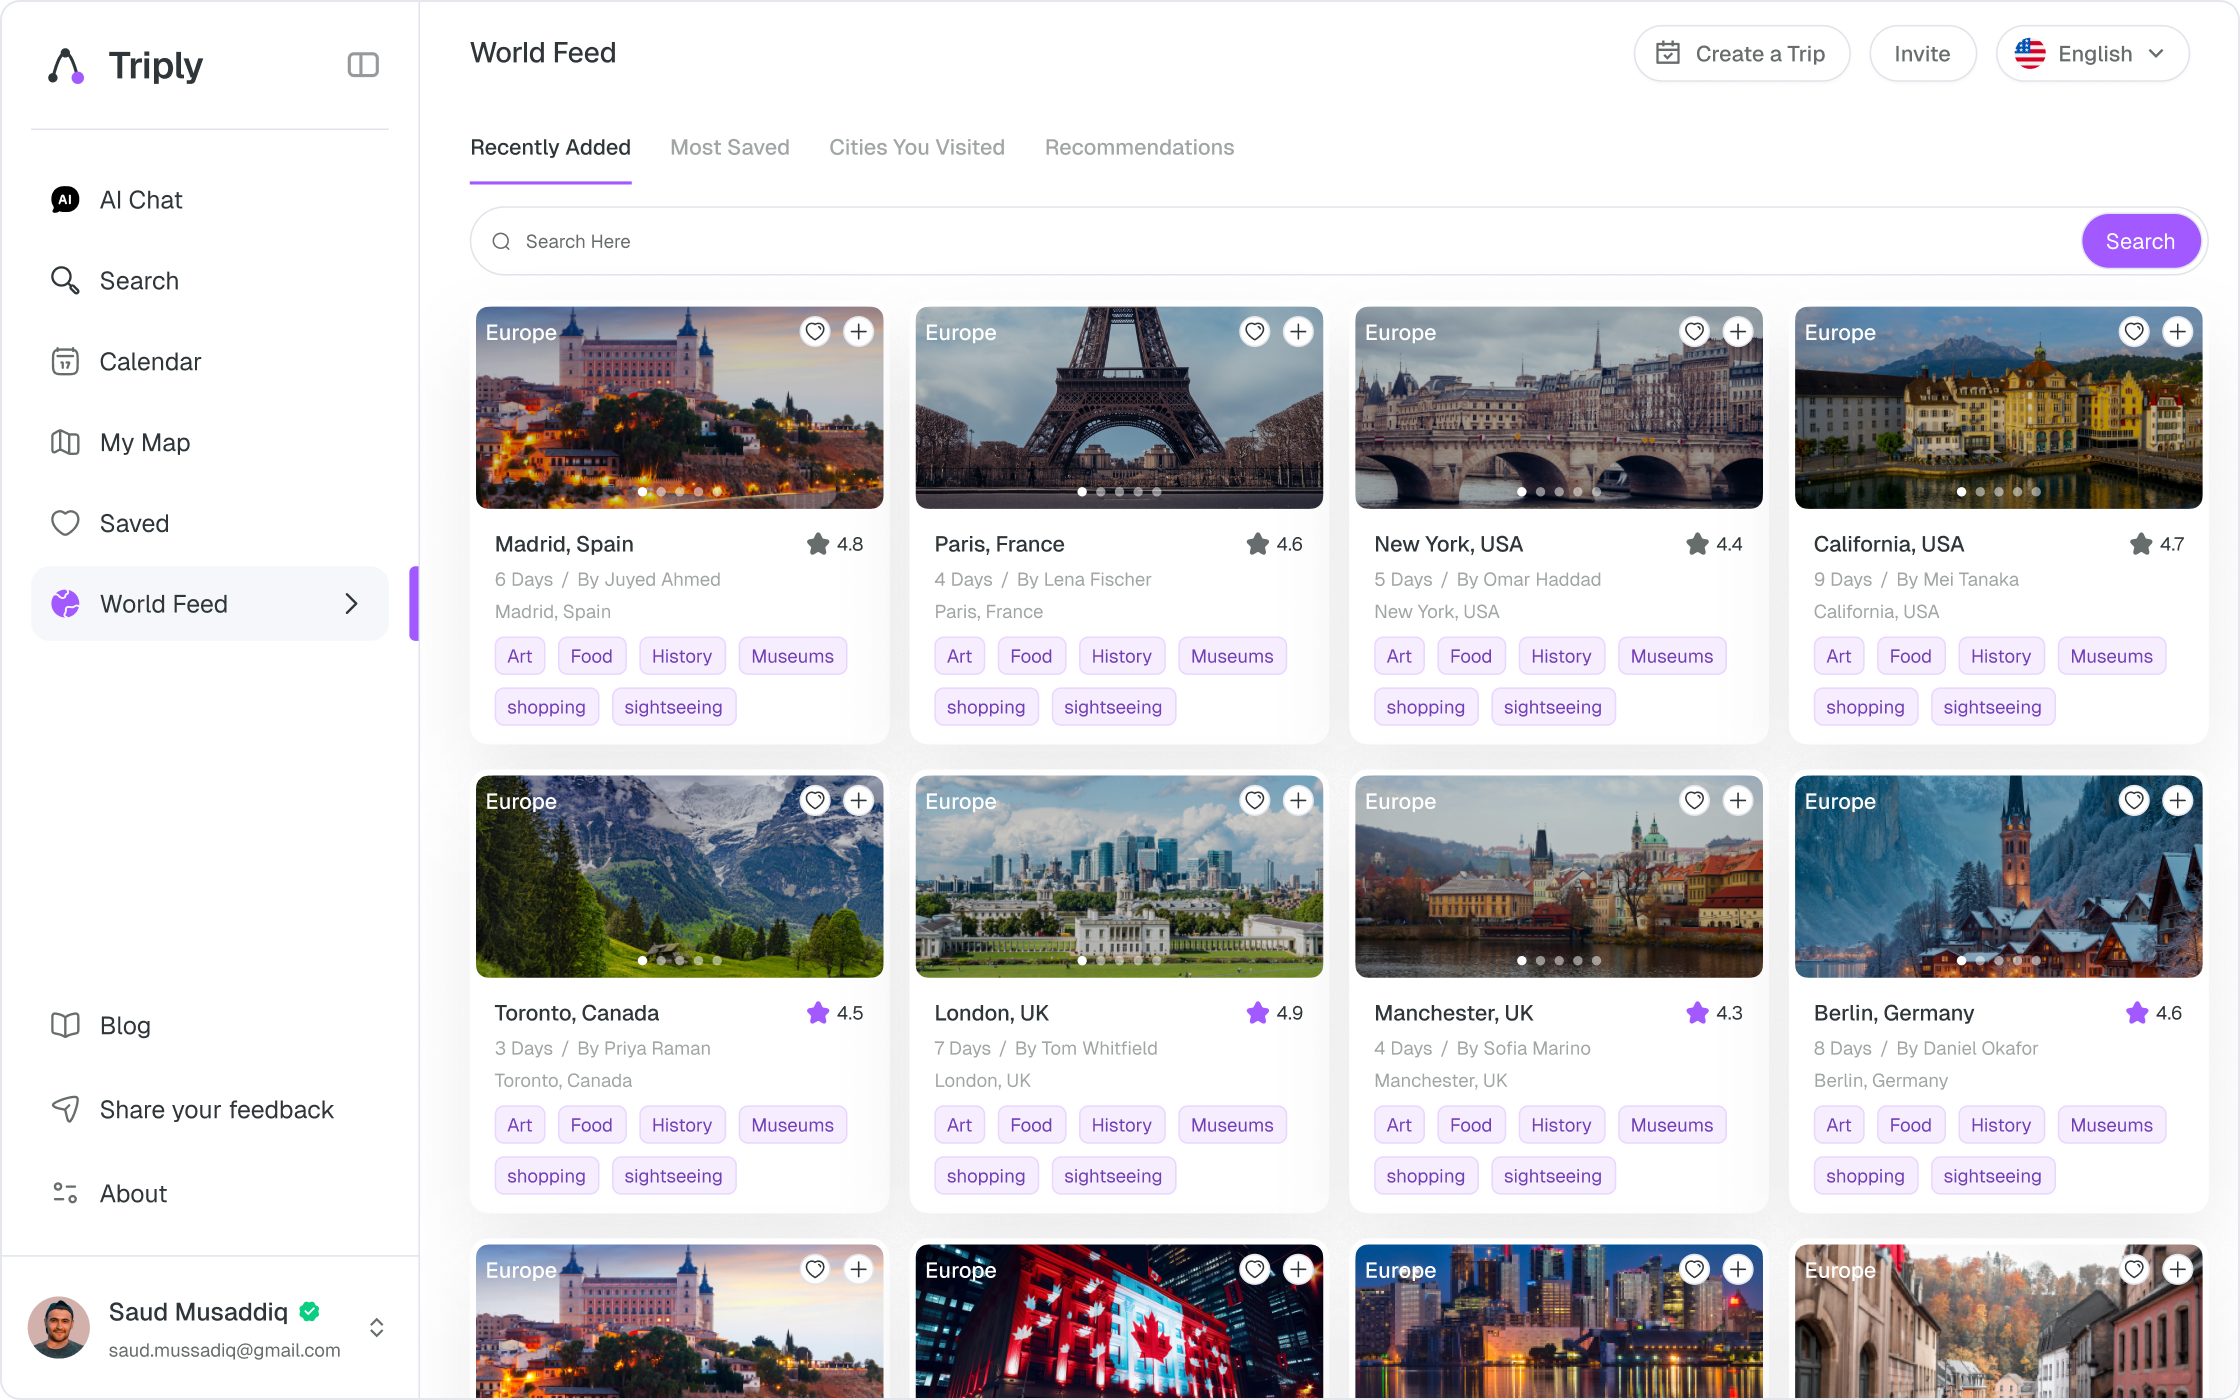
Task: Click the Invite button
Action: tap(1922, 54)
